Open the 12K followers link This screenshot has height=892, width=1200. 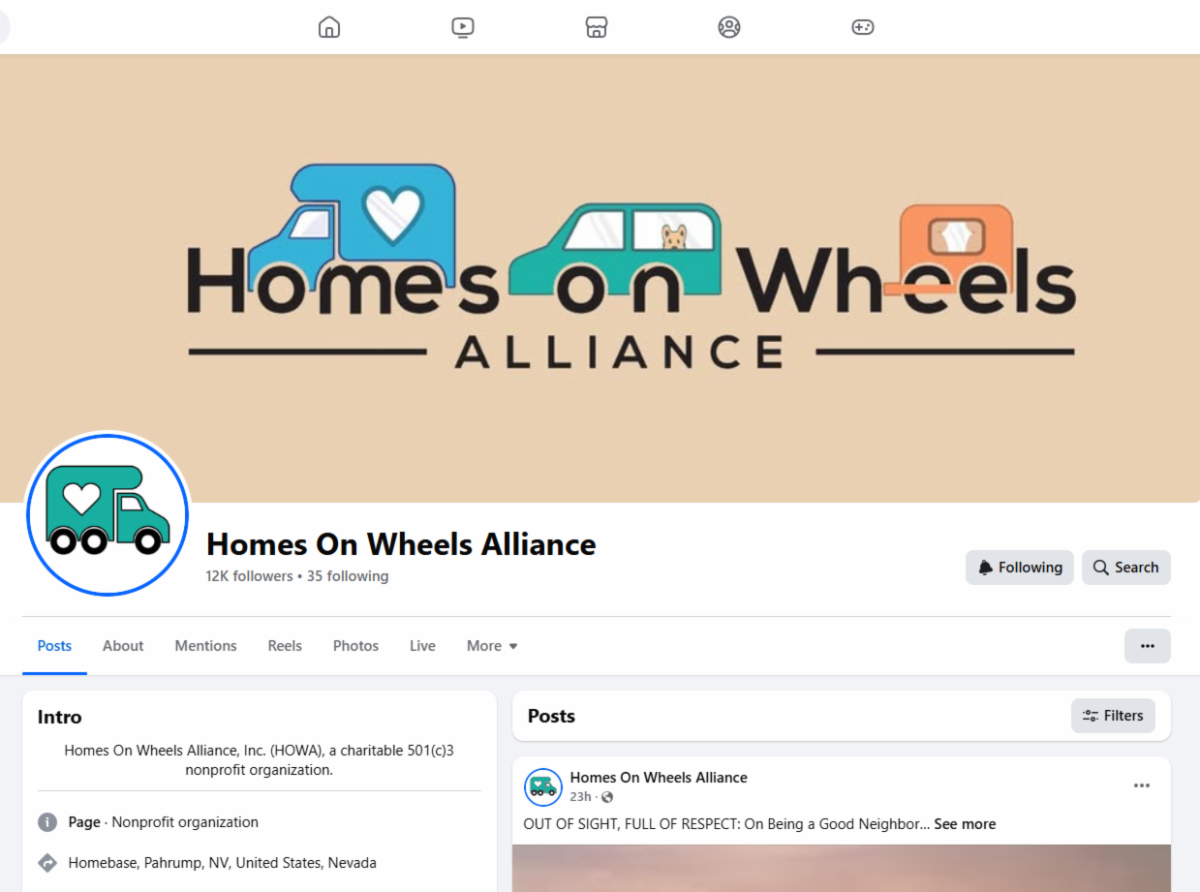click(x=249, y=576)
